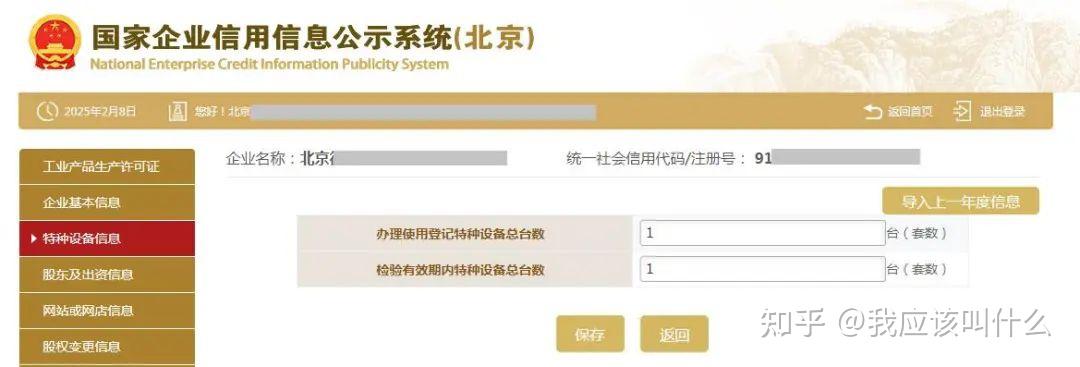Click the 保存 button
The width and height of the screenshot is (1080, 367).
[x=590, y=334]
